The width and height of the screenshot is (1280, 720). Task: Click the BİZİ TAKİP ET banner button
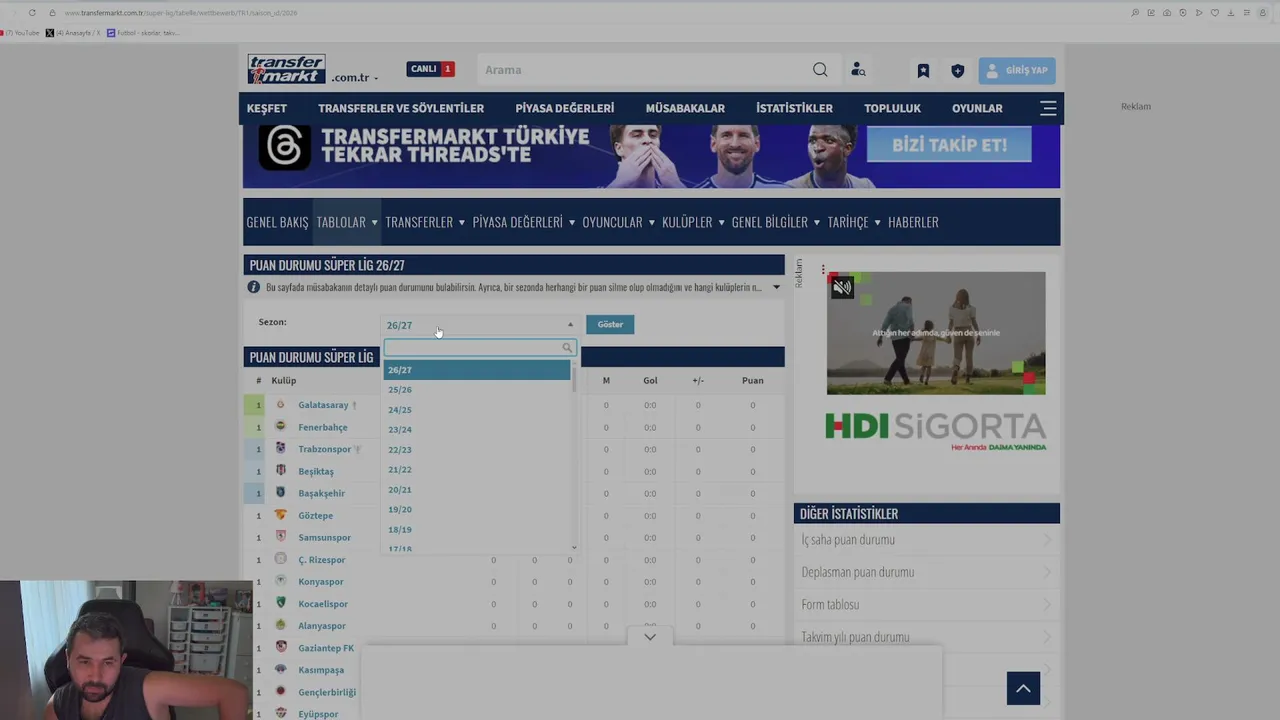(949, 145)
